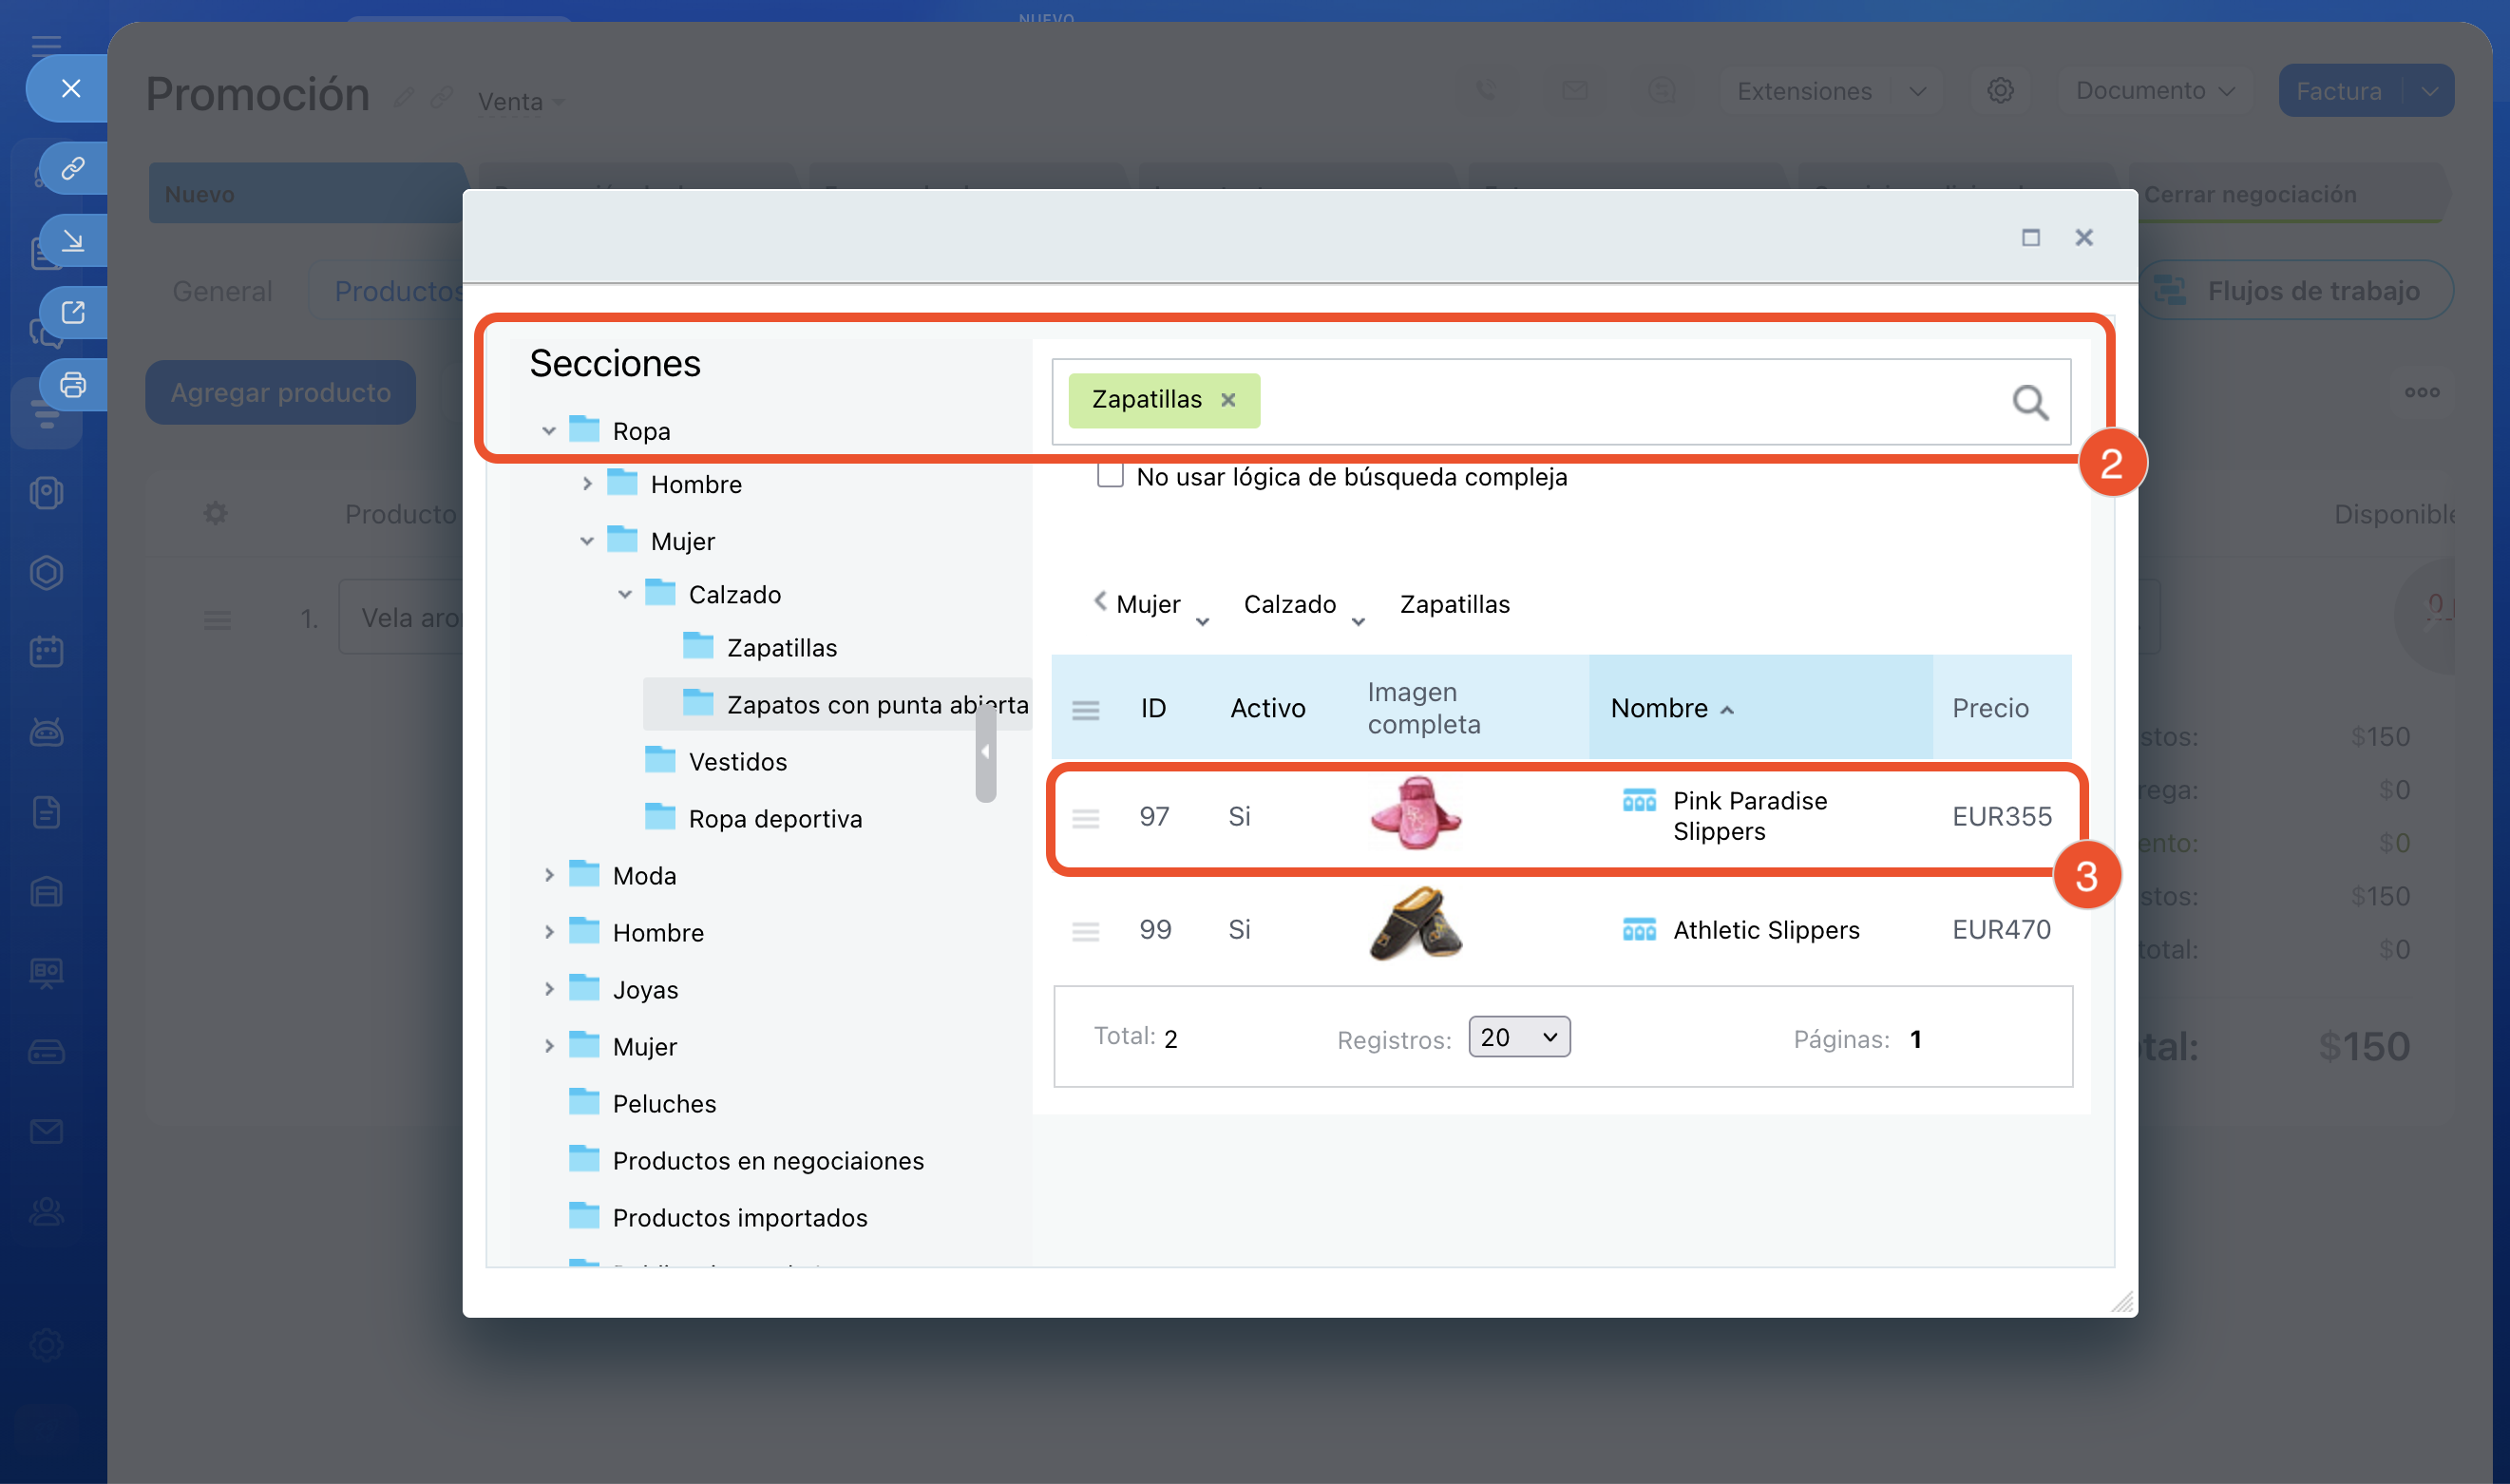
Task: Open the Pink Paradise Slippers thumbnail
Action: click(x=1414, y=814)
